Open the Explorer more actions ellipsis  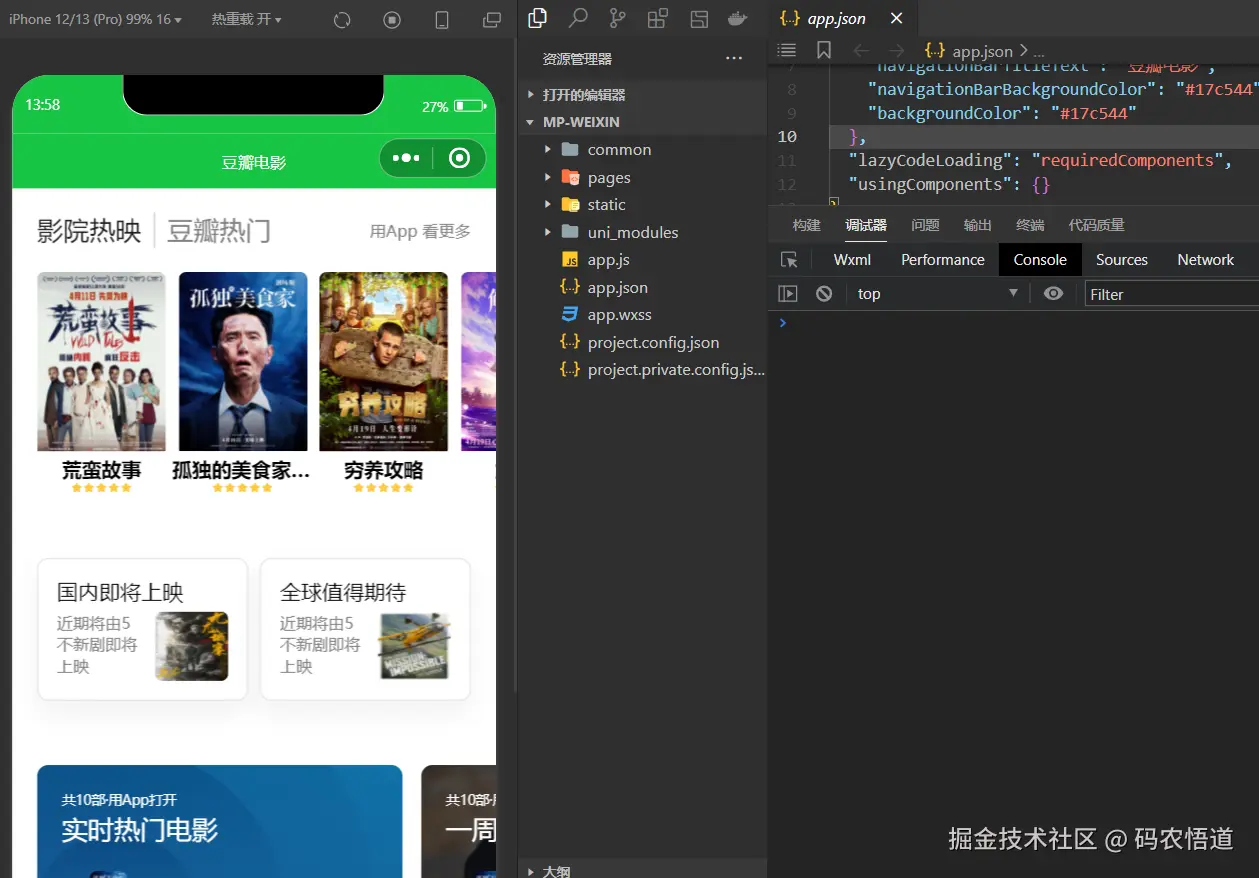pos(734,58)
